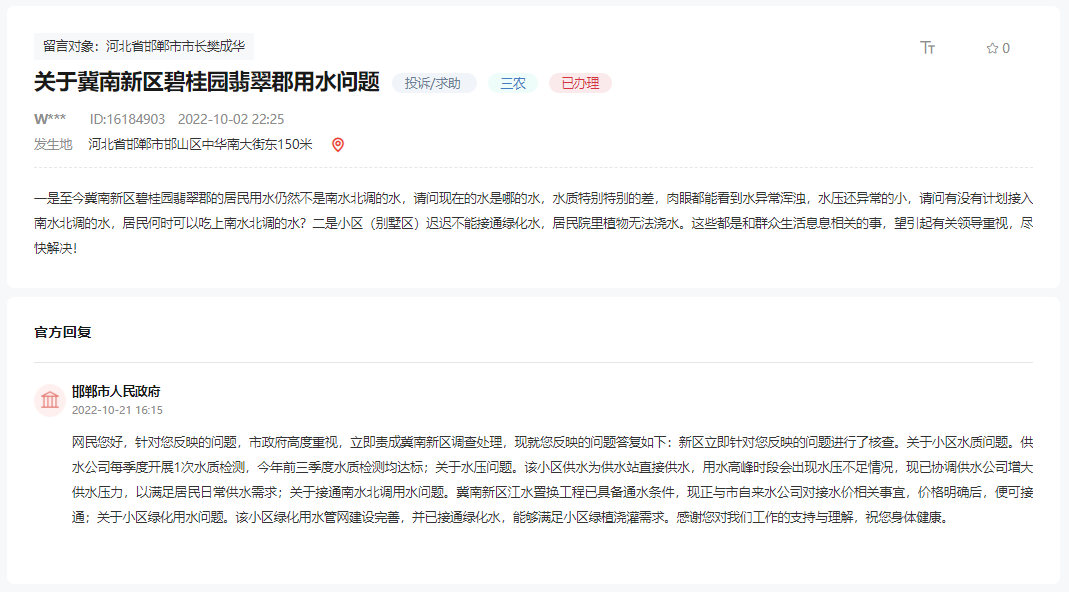Click the font size adjustment icon

coord(927,47)
